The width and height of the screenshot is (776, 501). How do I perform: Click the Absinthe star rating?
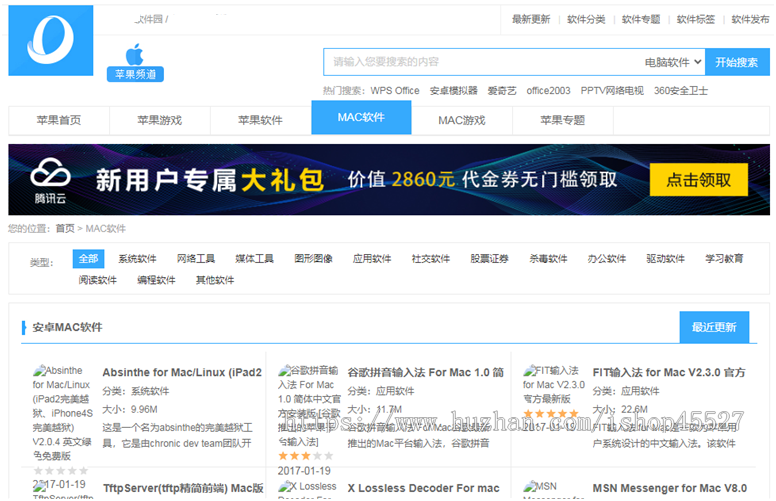click(61, 470)
